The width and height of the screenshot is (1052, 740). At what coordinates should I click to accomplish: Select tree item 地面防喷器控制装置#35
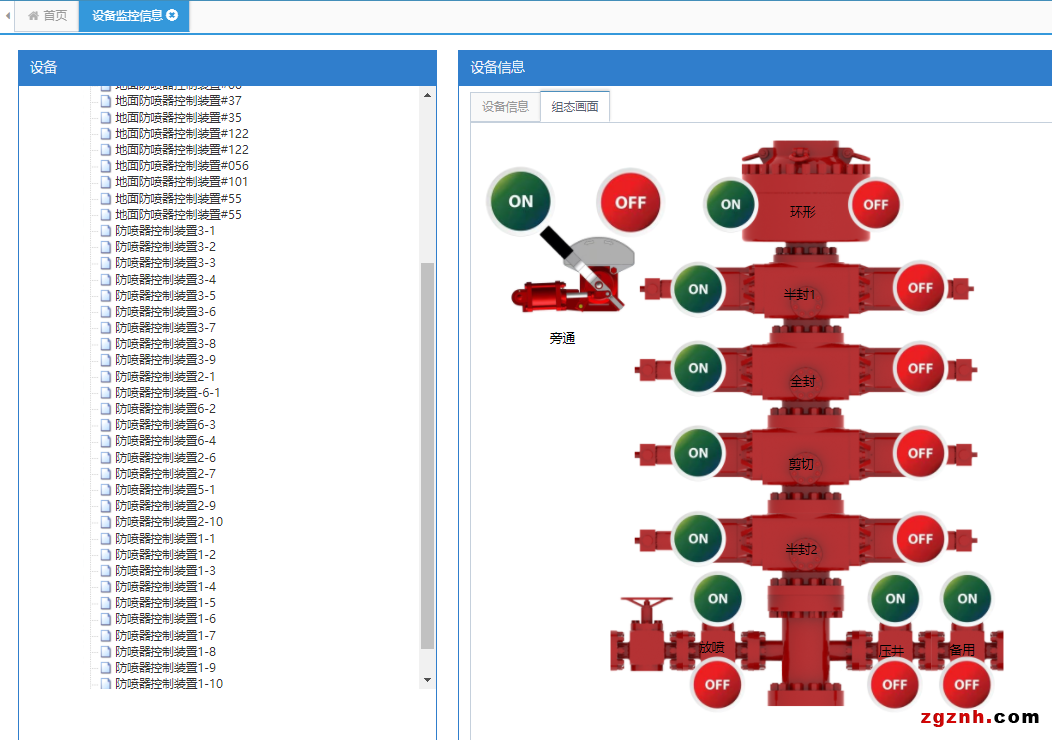pos(178,117)
